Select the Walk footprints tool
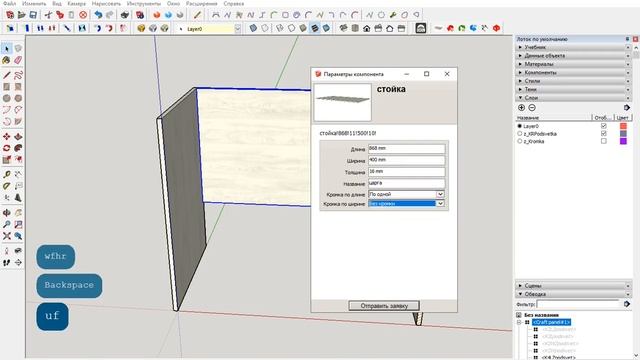 [x=7, y=262]
